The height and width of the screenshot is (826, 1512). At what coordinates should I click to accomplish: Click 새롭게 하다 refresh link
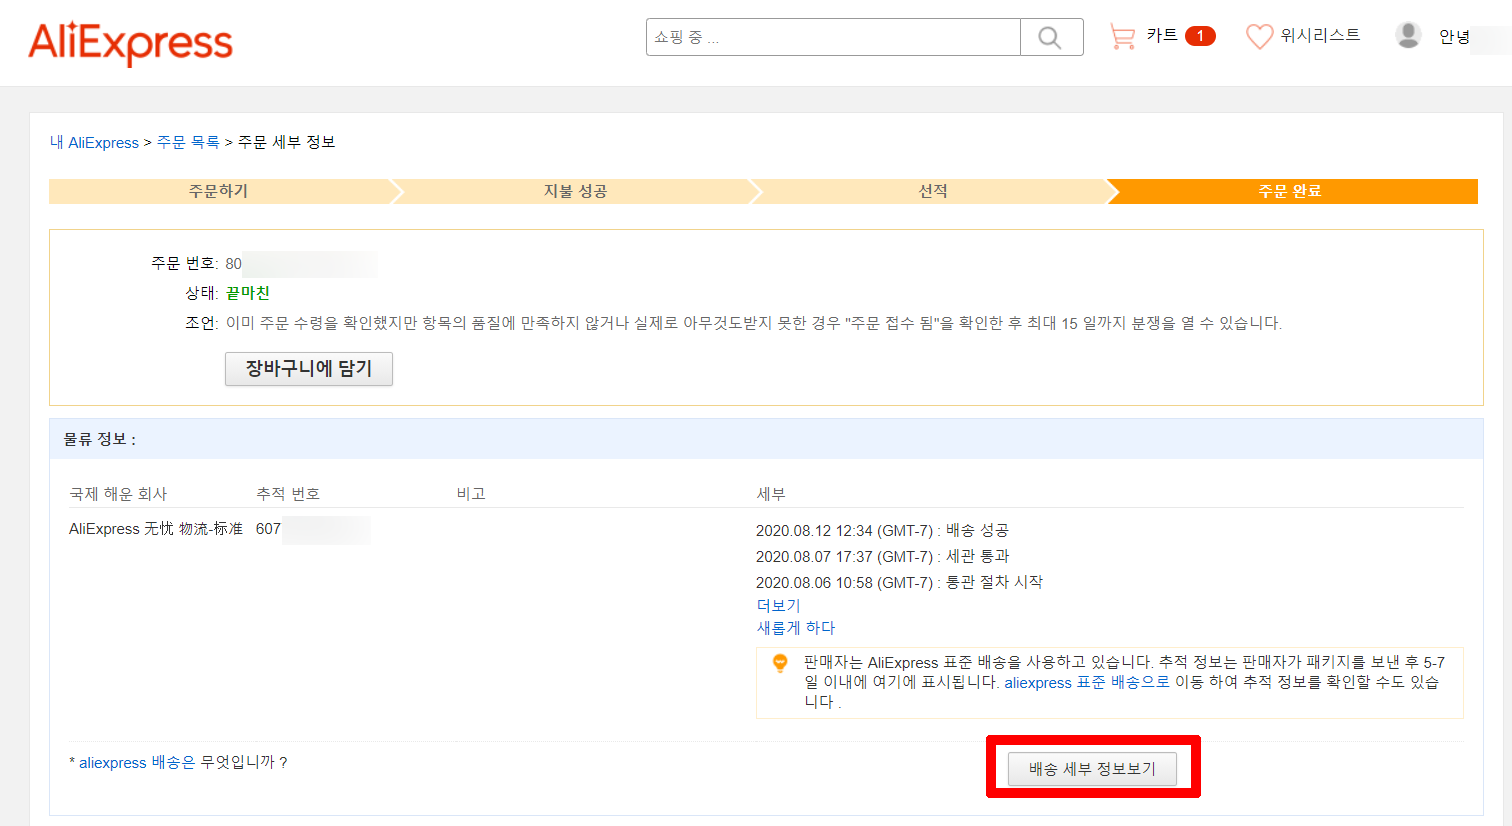tap(796, 628)
